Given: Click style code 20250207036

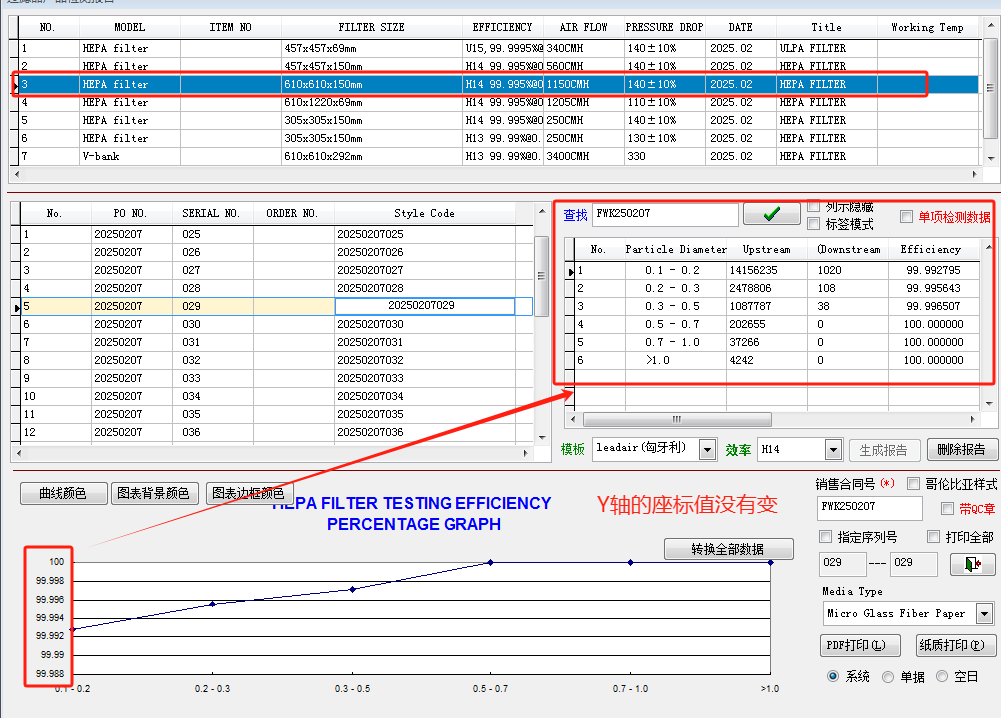Looking at the screenshot, I should pos(425,432).
